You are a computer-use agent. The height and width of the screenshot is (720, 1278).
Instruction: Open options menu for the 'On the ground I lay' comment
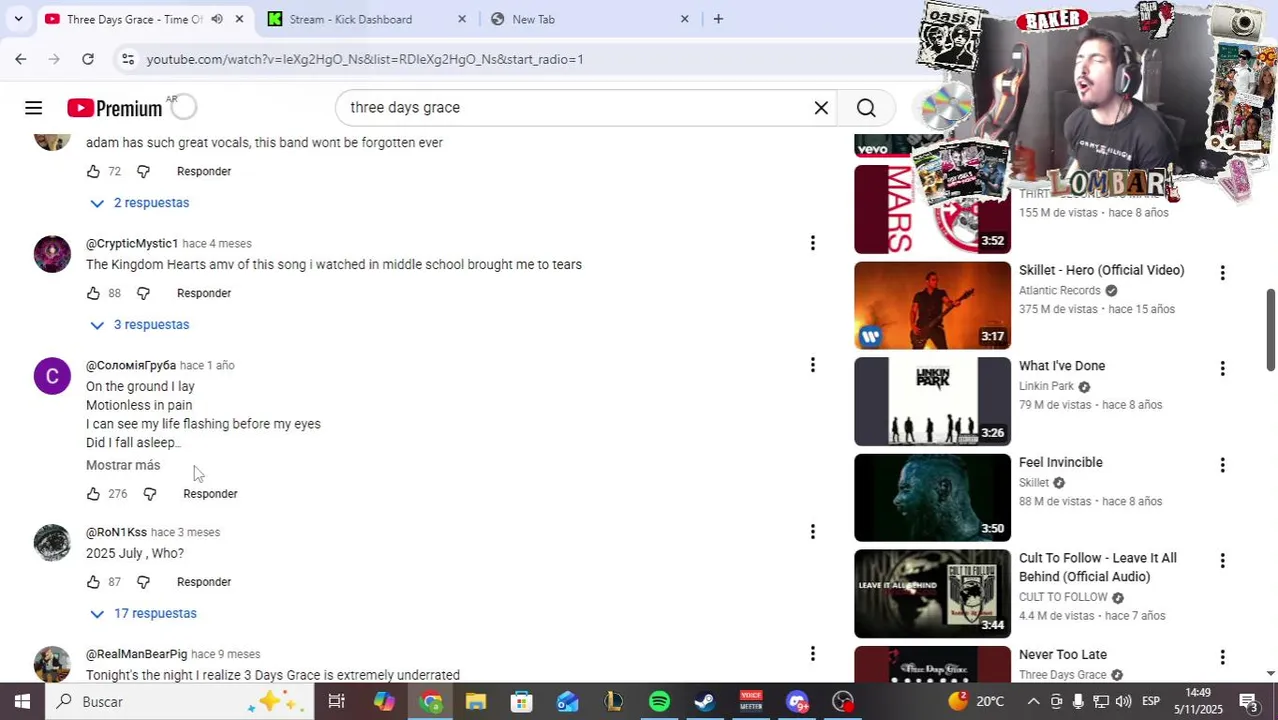point(812,365)
